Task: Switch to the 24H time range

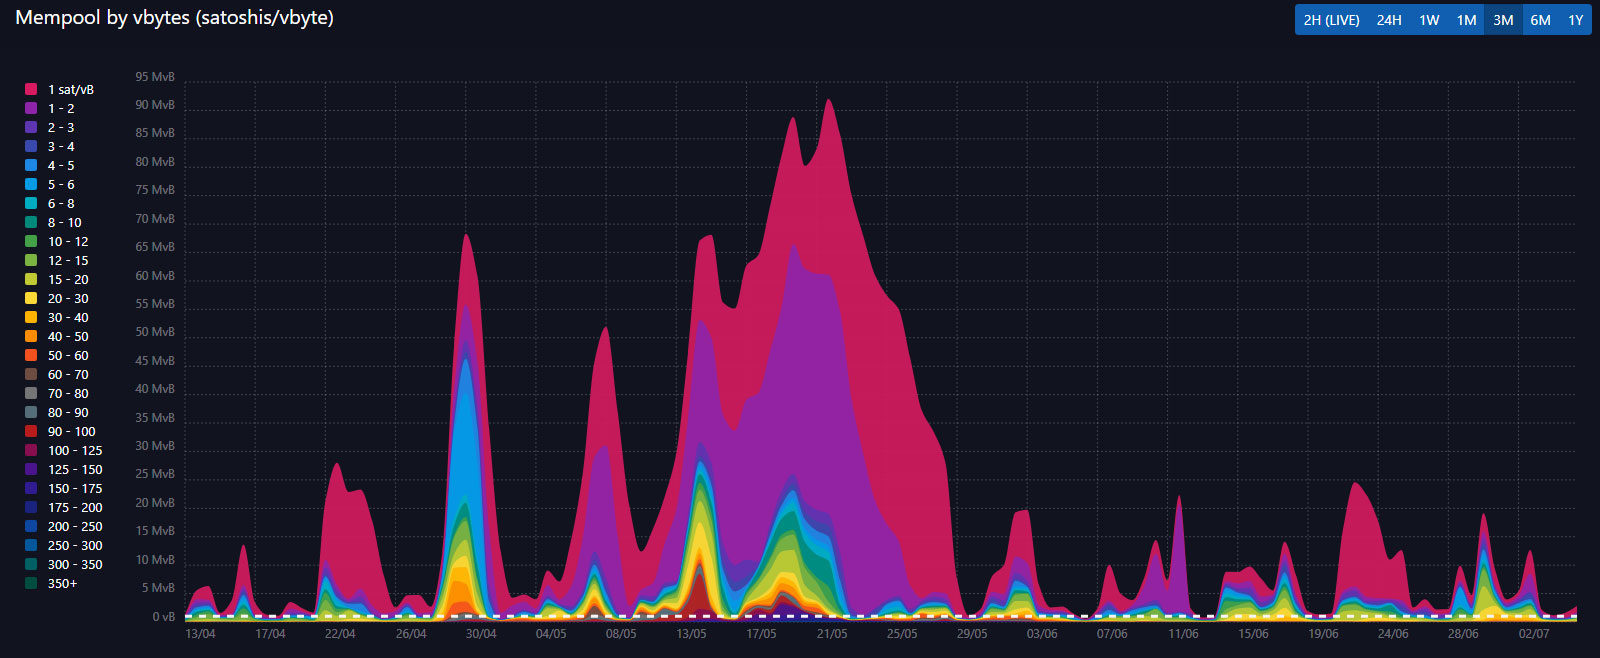Action: pos(1388,20)
